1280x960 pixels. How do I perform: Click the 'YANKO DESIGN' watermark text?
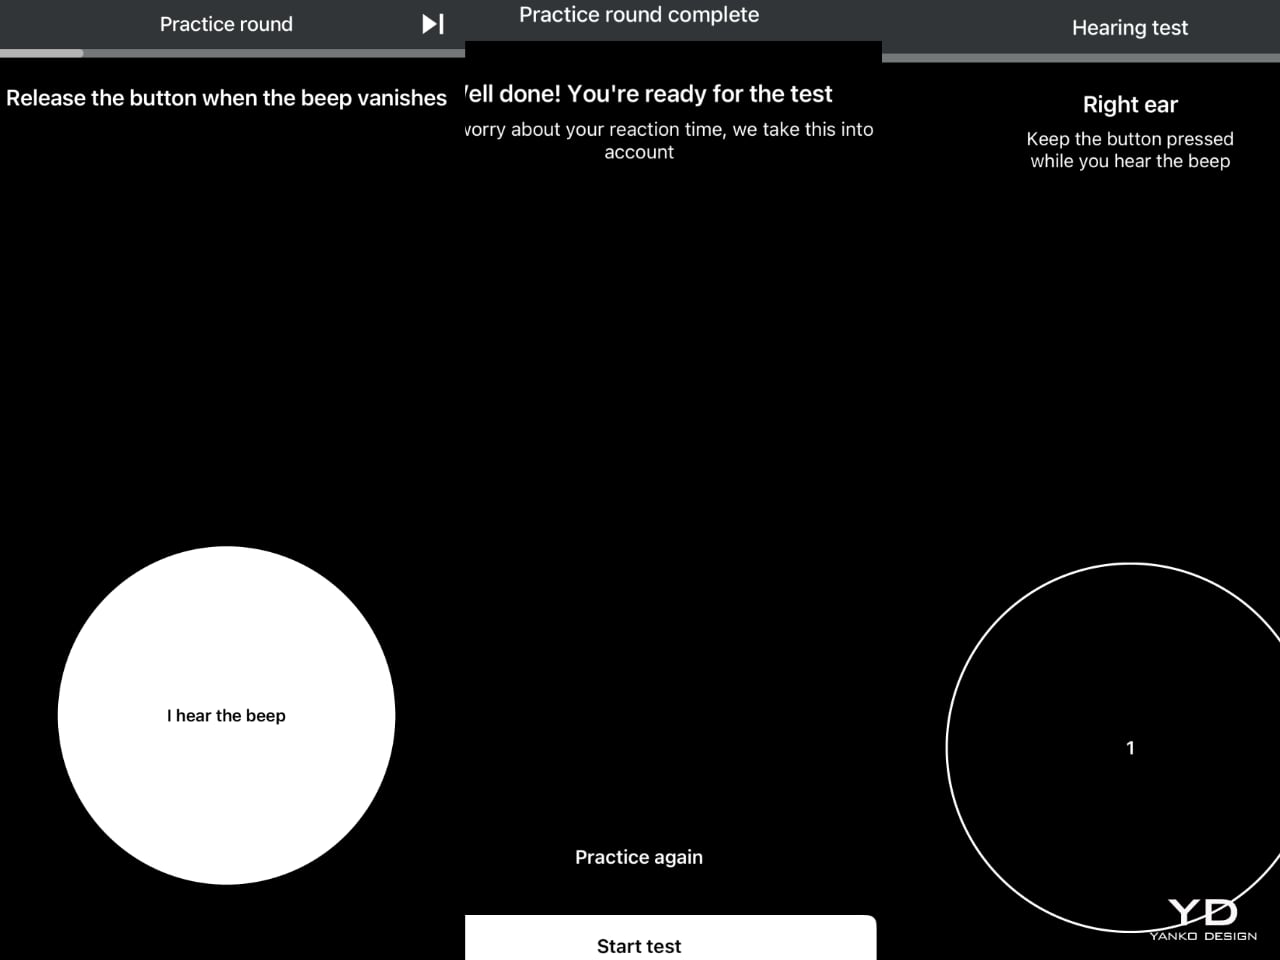(x=1203, y=936)
